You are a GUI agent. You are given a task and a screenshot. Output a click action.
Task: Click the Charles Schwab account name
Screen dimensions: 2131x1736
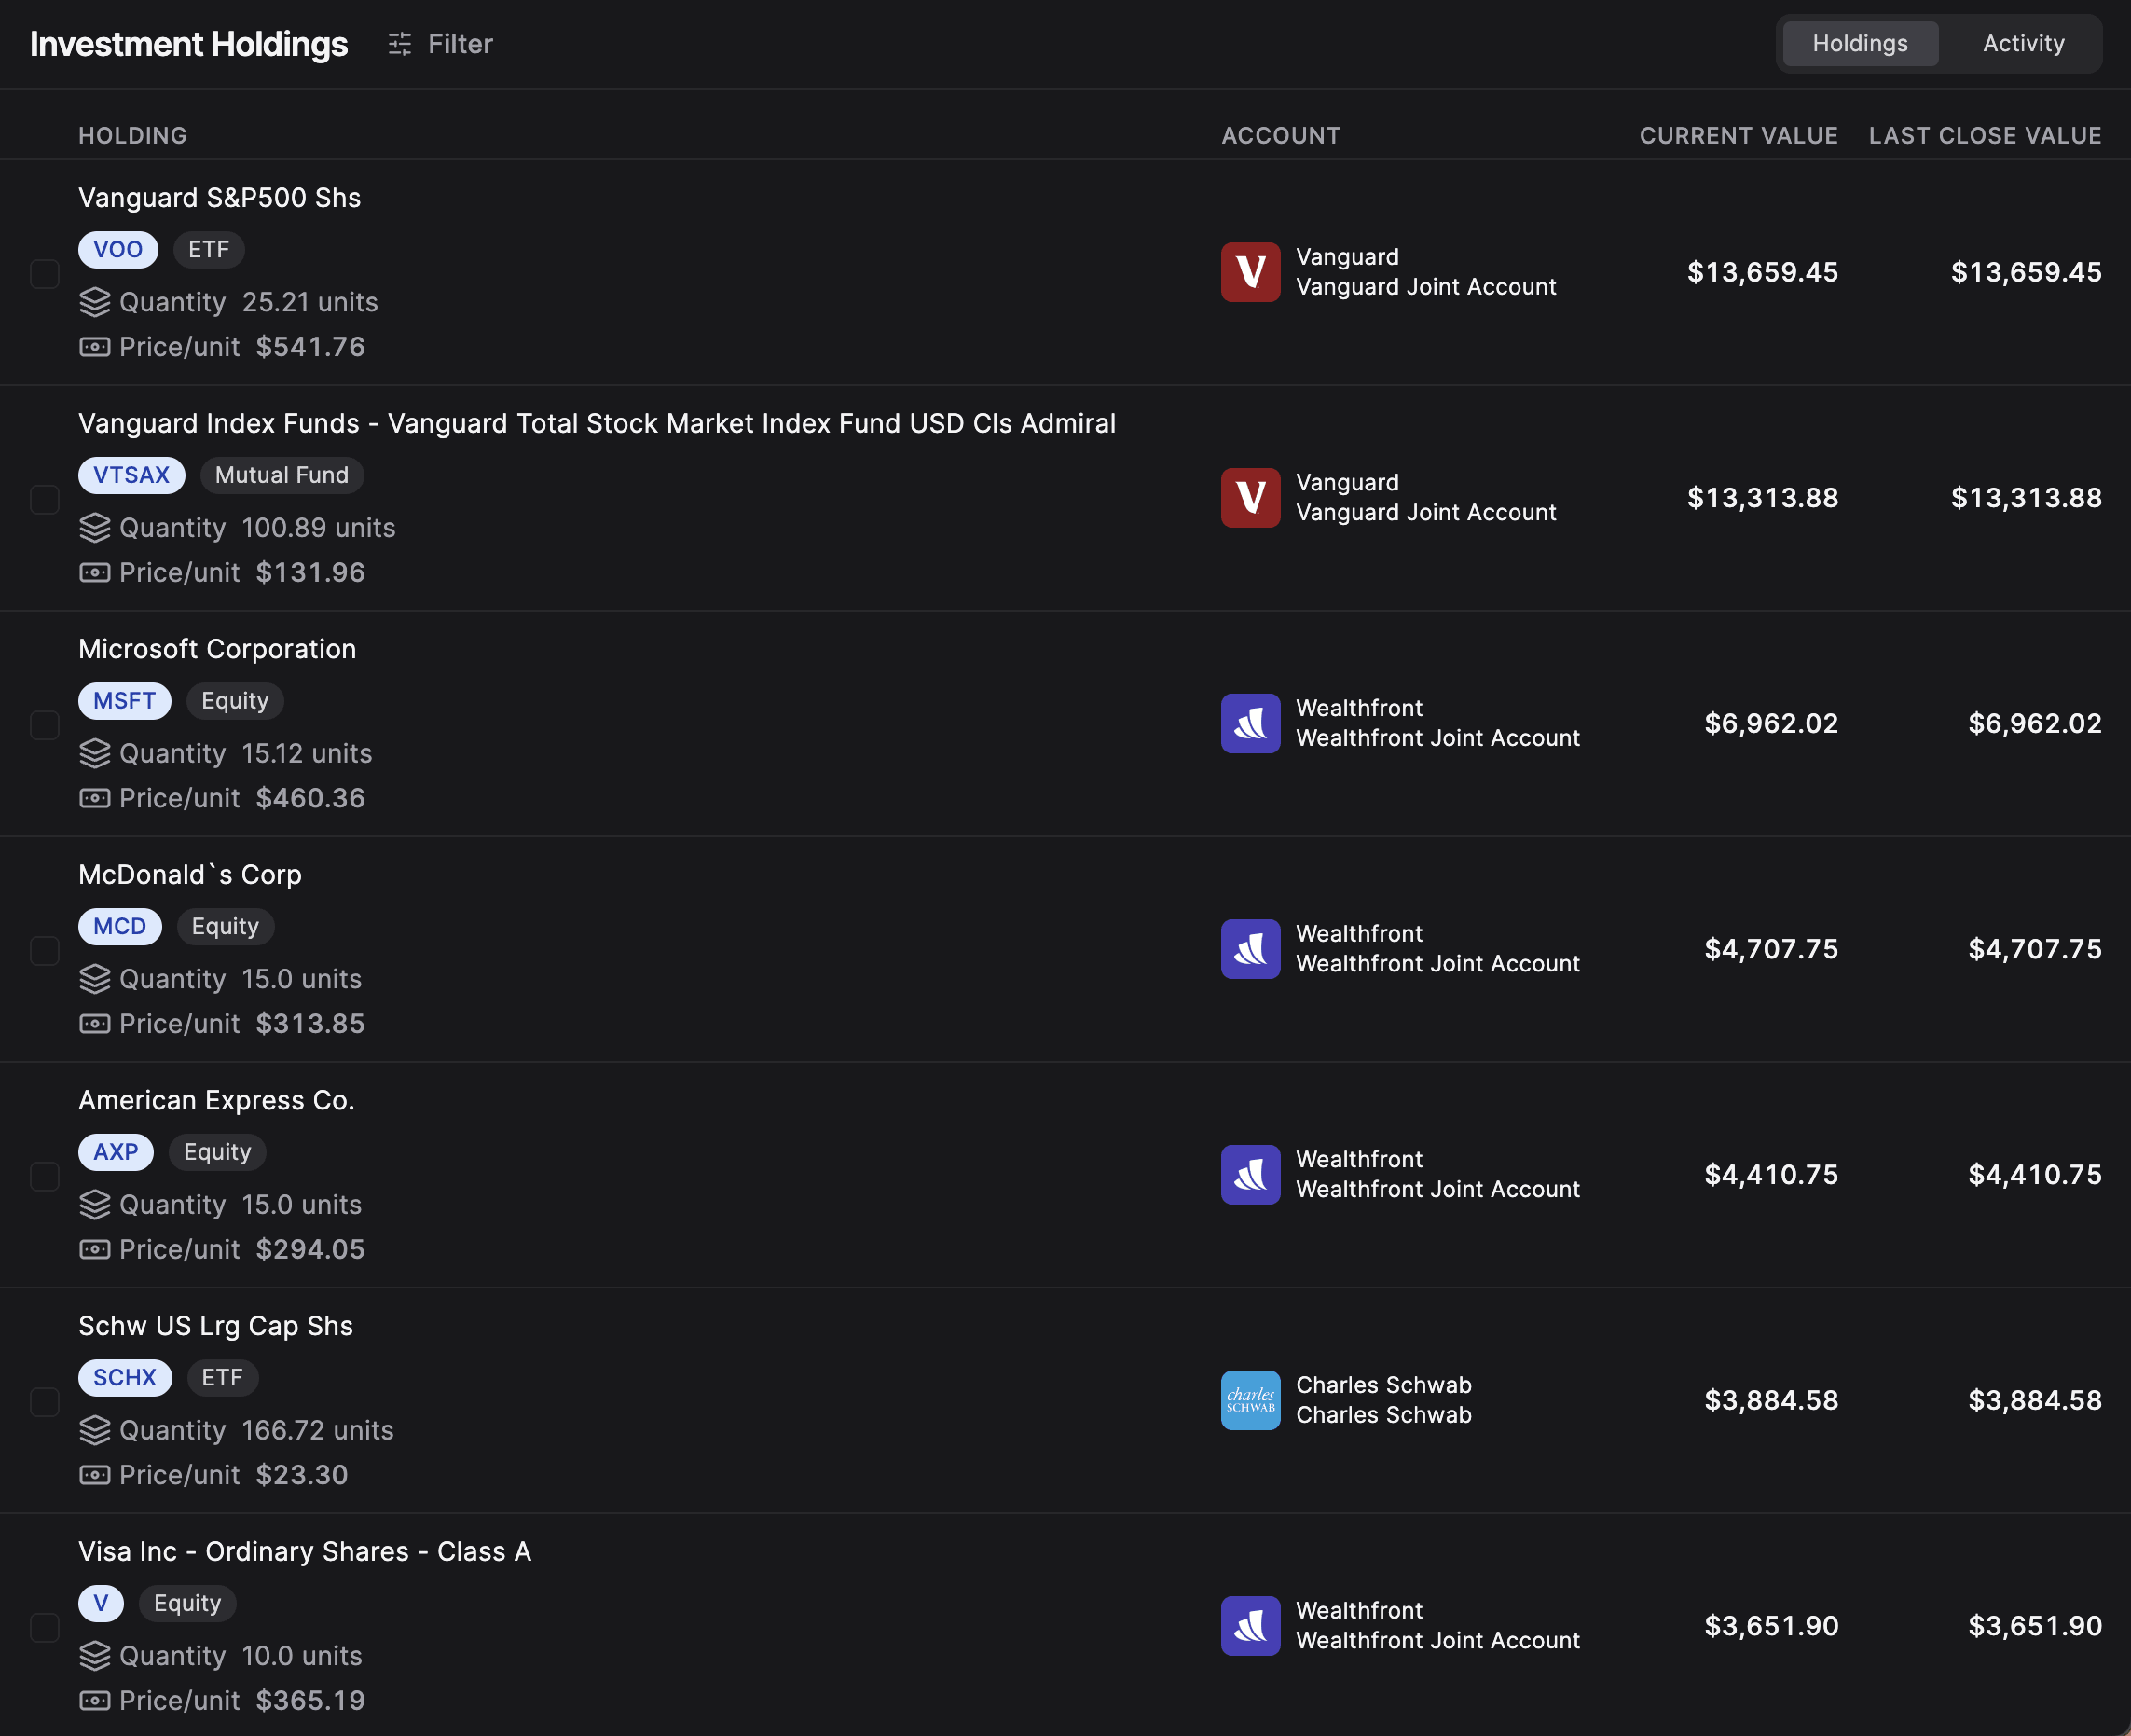pos(1384,1415)
